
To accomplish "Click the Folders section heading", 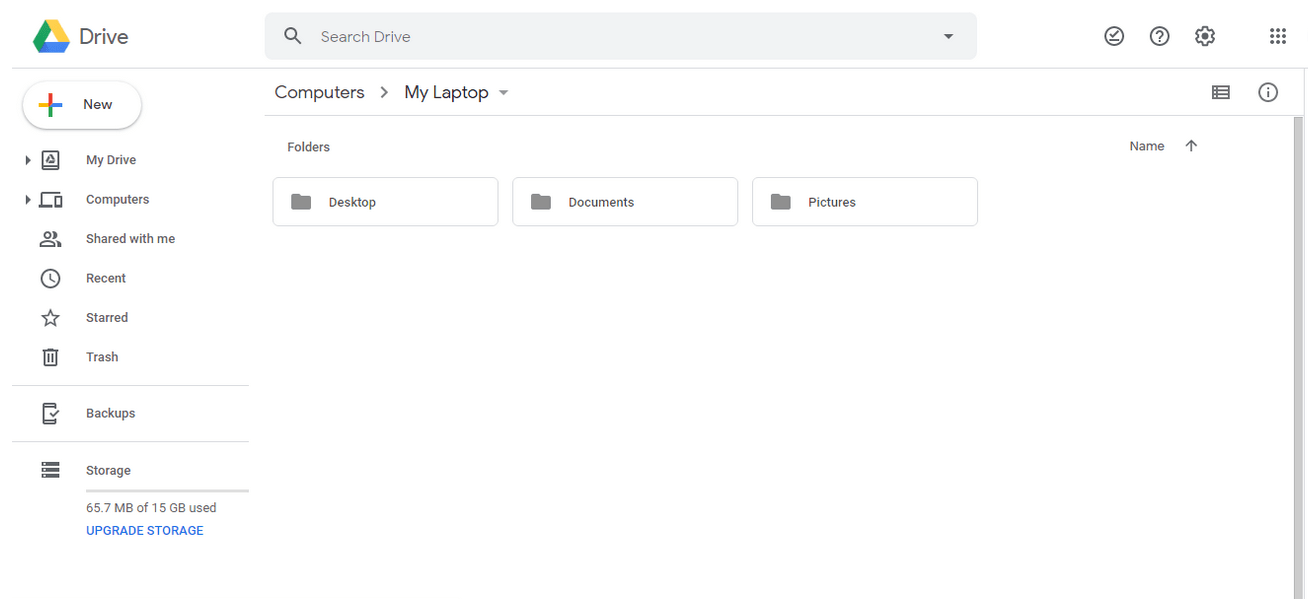I will pos(308,147).
